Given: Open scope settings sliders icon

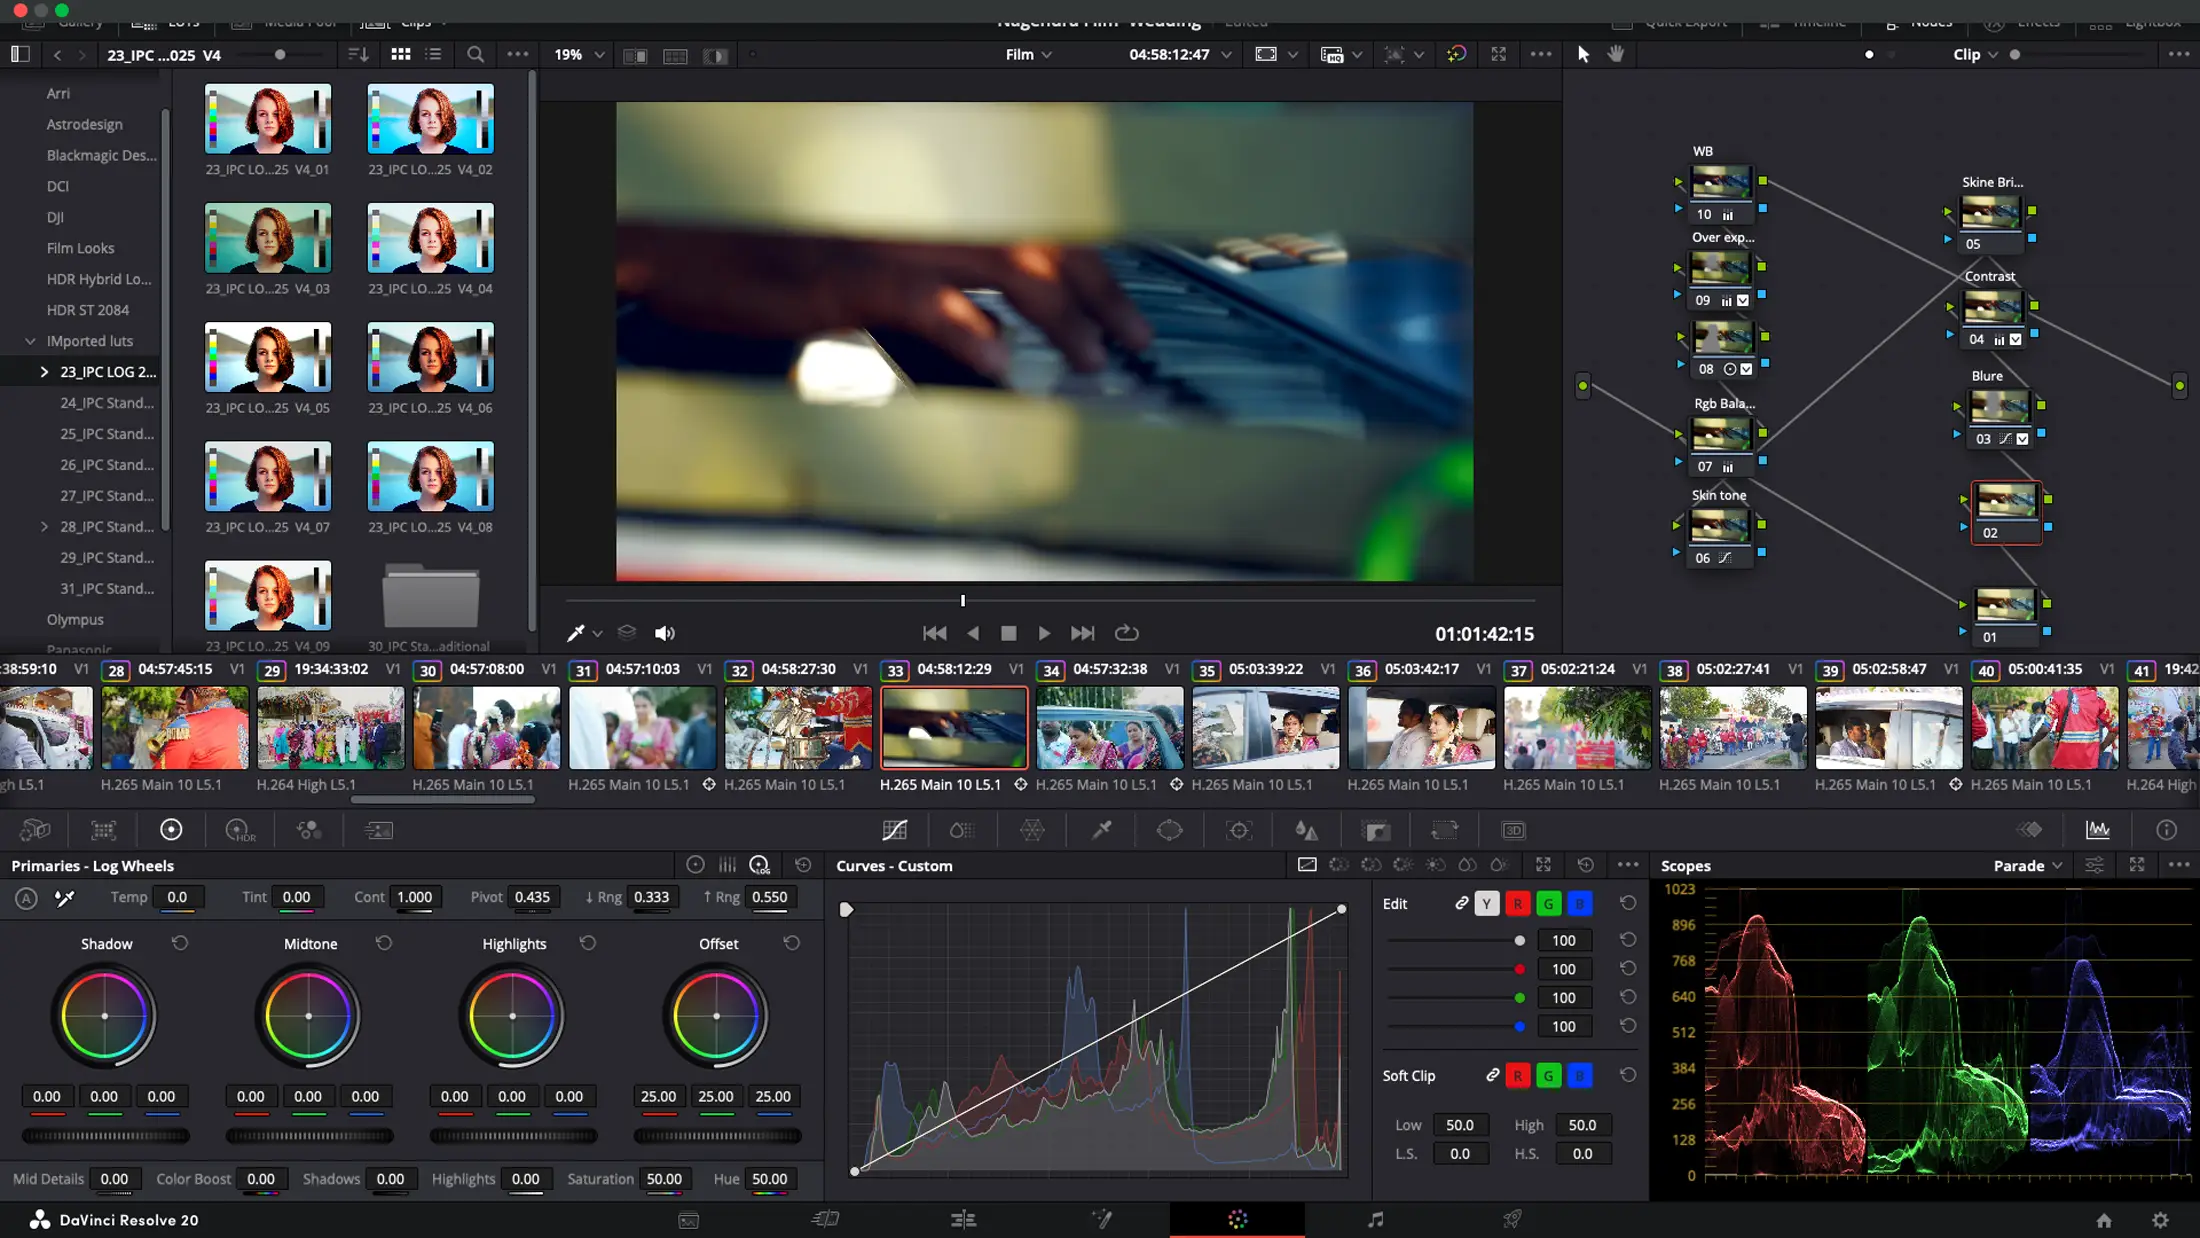Looking at the screenshot, I should (2094, 865).
